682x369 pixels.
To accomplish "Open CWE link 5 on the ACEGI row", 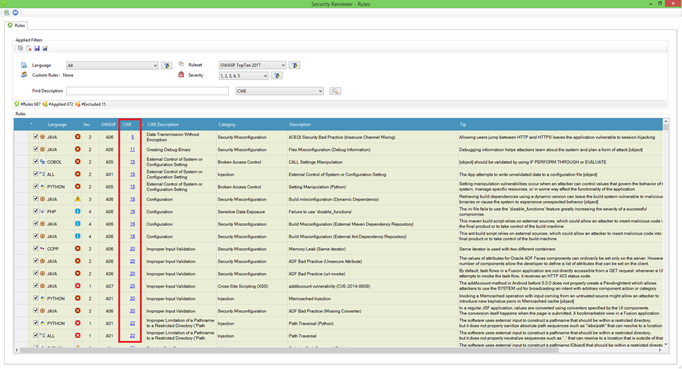I will tap(132, 137).
